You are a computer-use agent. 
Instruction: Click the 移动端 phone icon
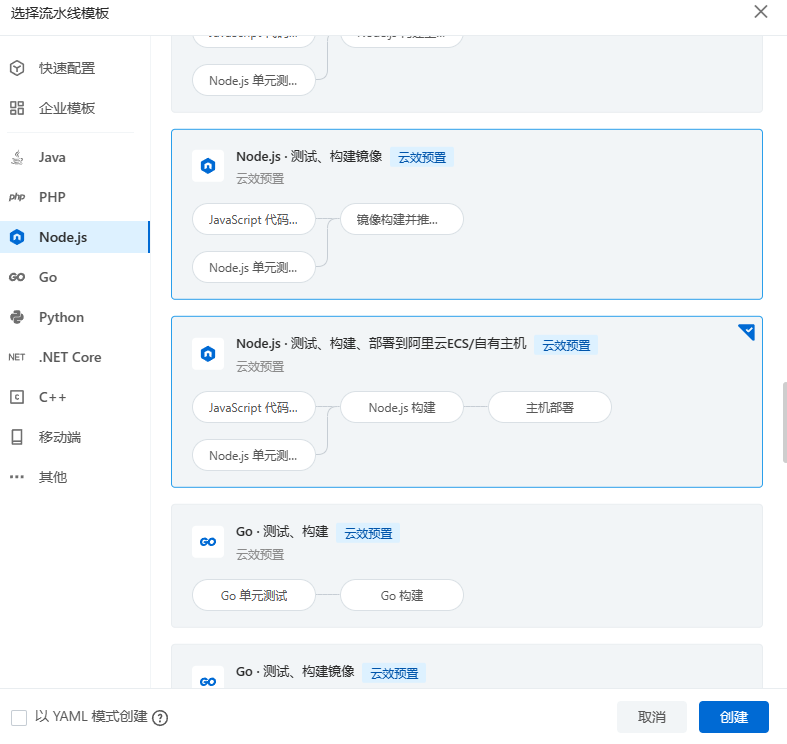(x=17, y=437)
